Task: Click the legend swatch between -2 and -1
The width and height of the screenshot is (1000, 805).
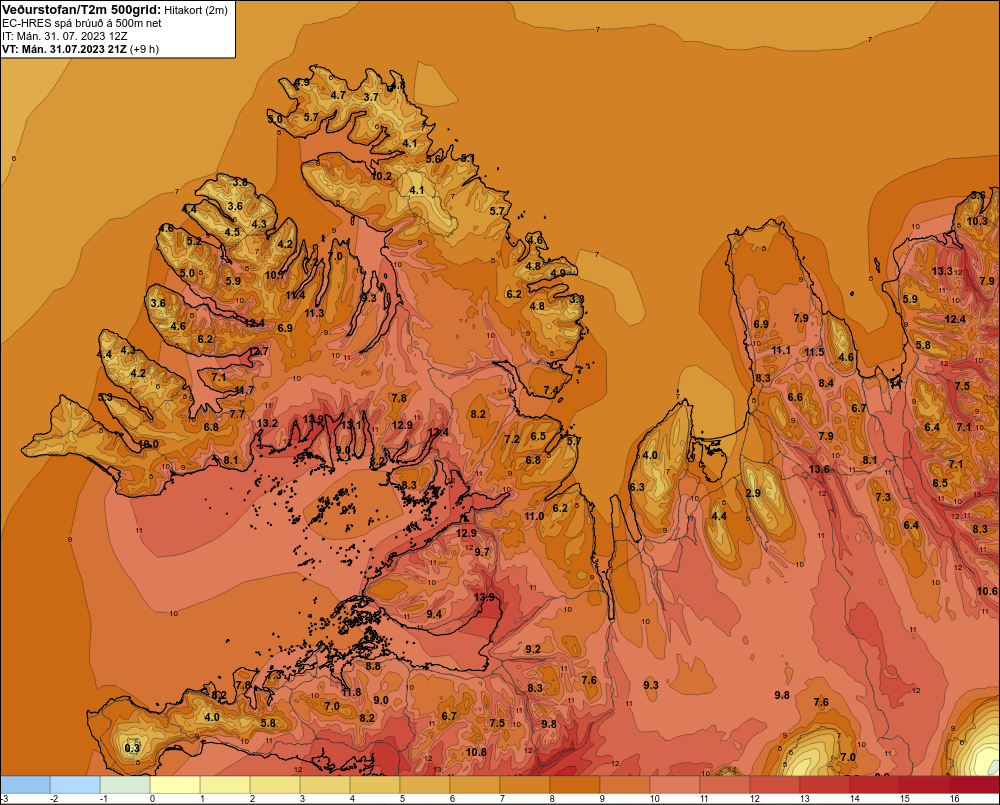Action: [75, 785]
